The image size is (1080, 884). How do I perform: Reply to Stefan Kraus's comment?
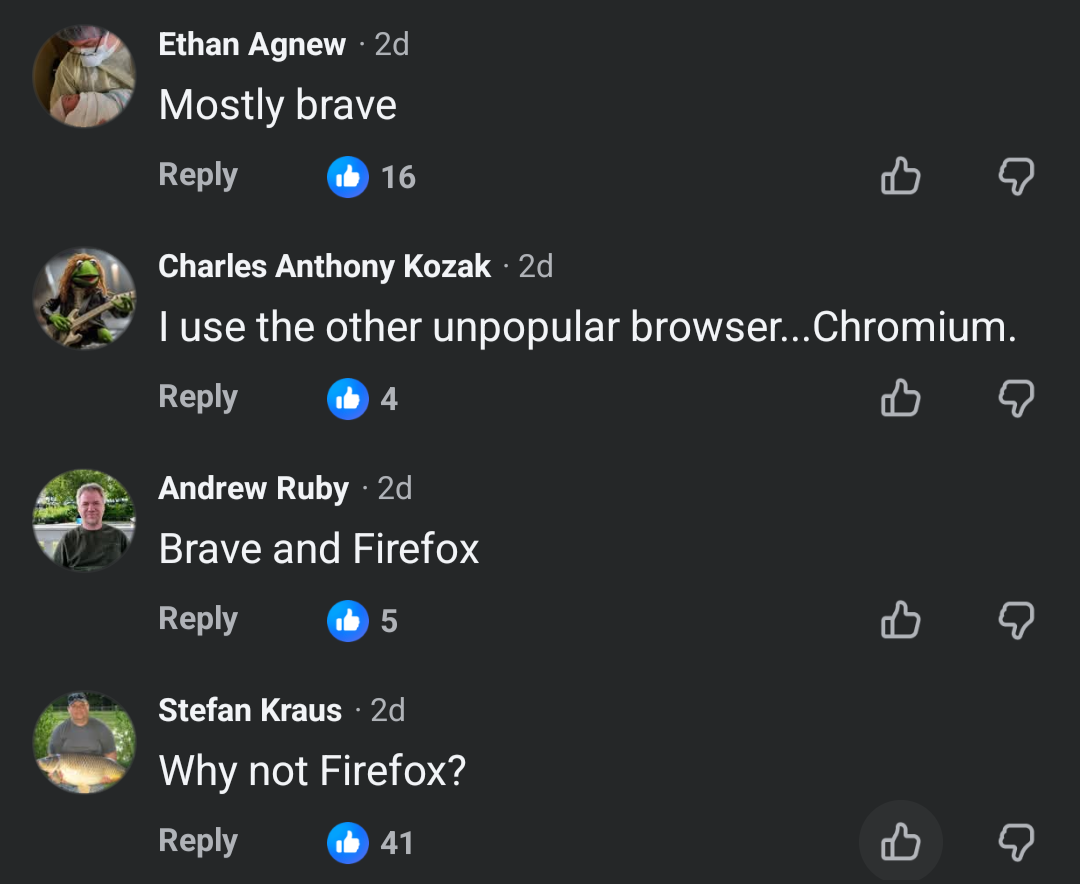(x=198, y=841)
